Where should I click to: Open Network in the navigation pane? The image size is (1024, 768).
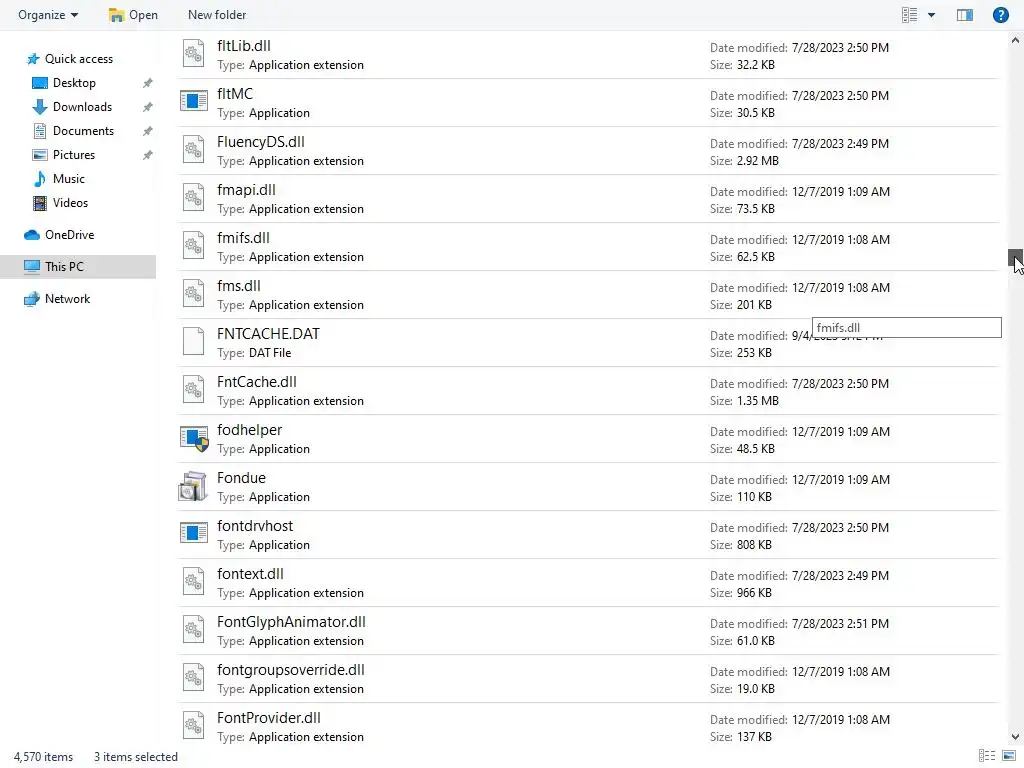pyautogui.click(x=67, y=299)
